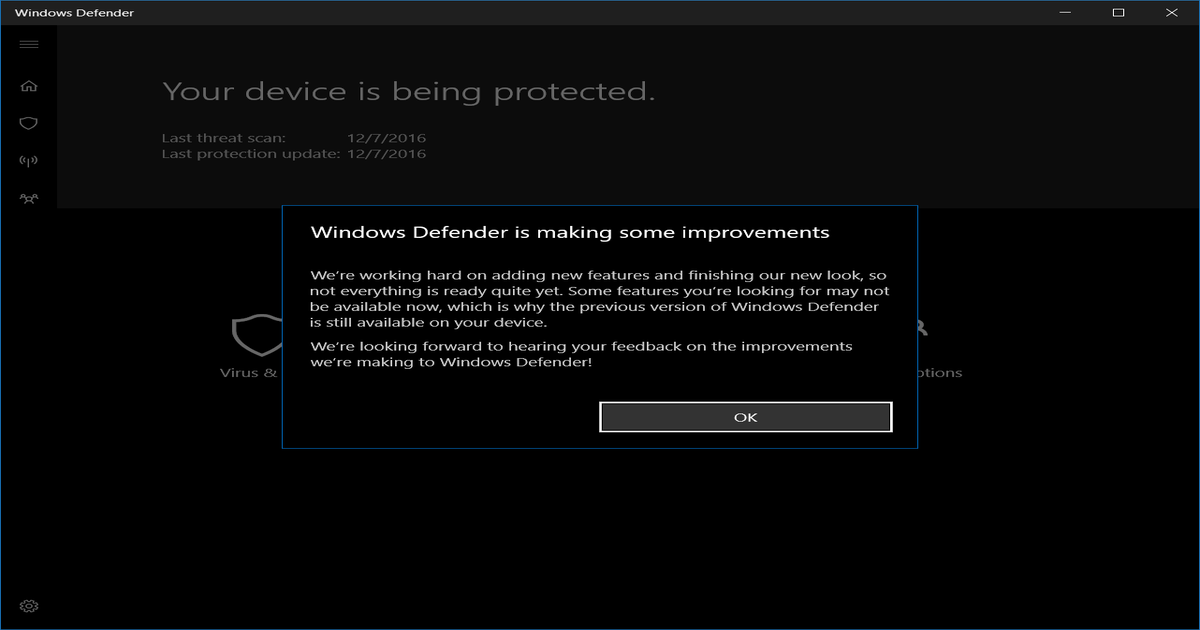This screenshot has height=630, width=1200.
Task: Close the Windows Defender window
Action: (1171, 13)
